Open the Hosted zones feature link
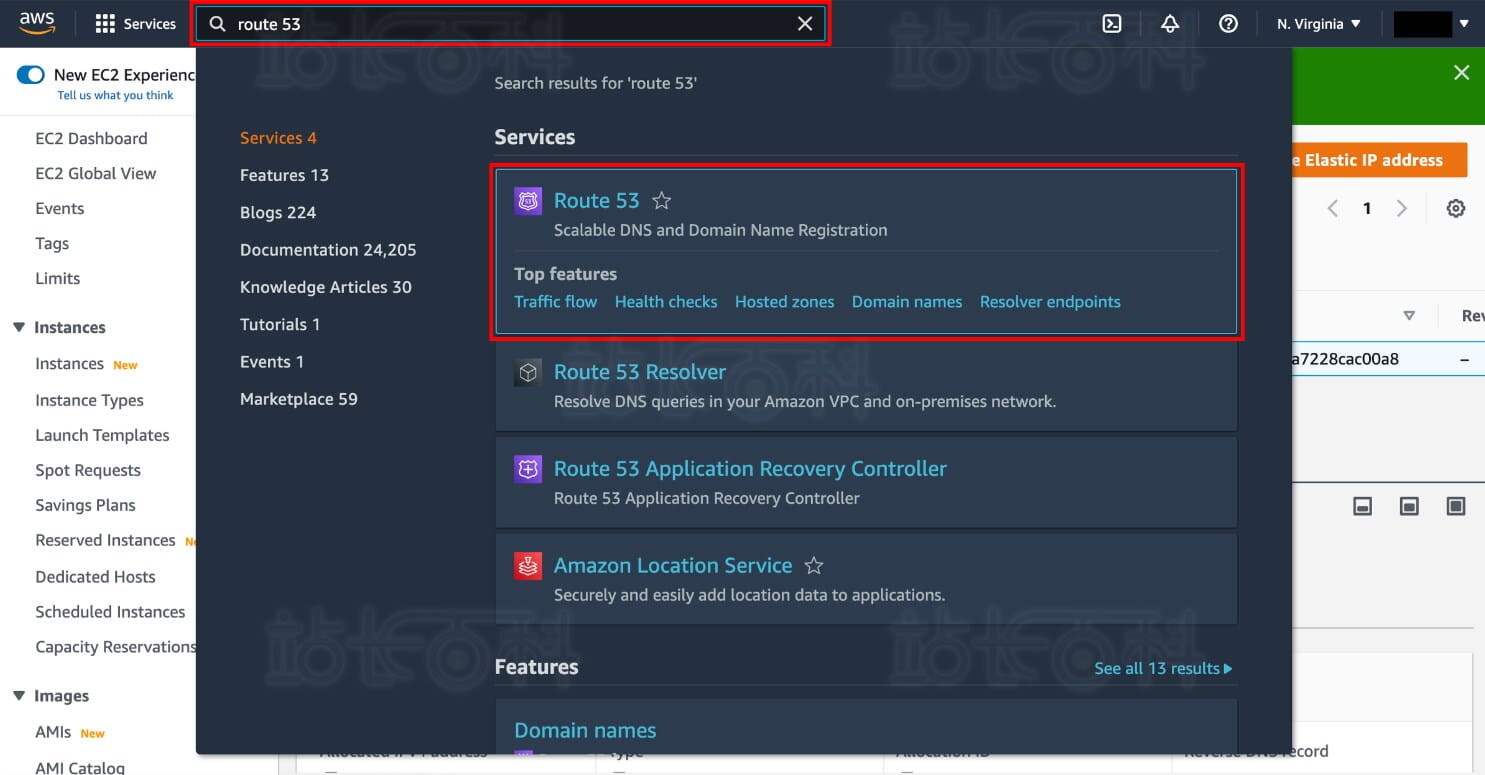The height and width of the screenshot is (775, 1485). [x=784, y=302]
